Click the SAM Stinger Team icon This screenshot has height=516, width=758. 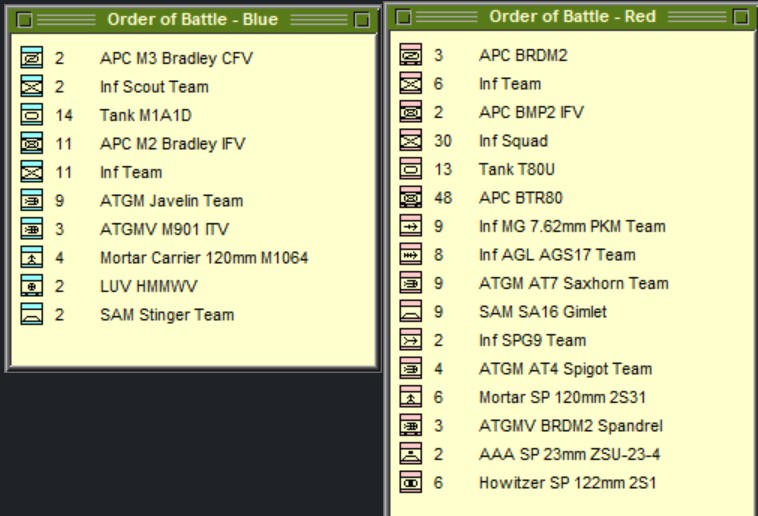(31, 314)
